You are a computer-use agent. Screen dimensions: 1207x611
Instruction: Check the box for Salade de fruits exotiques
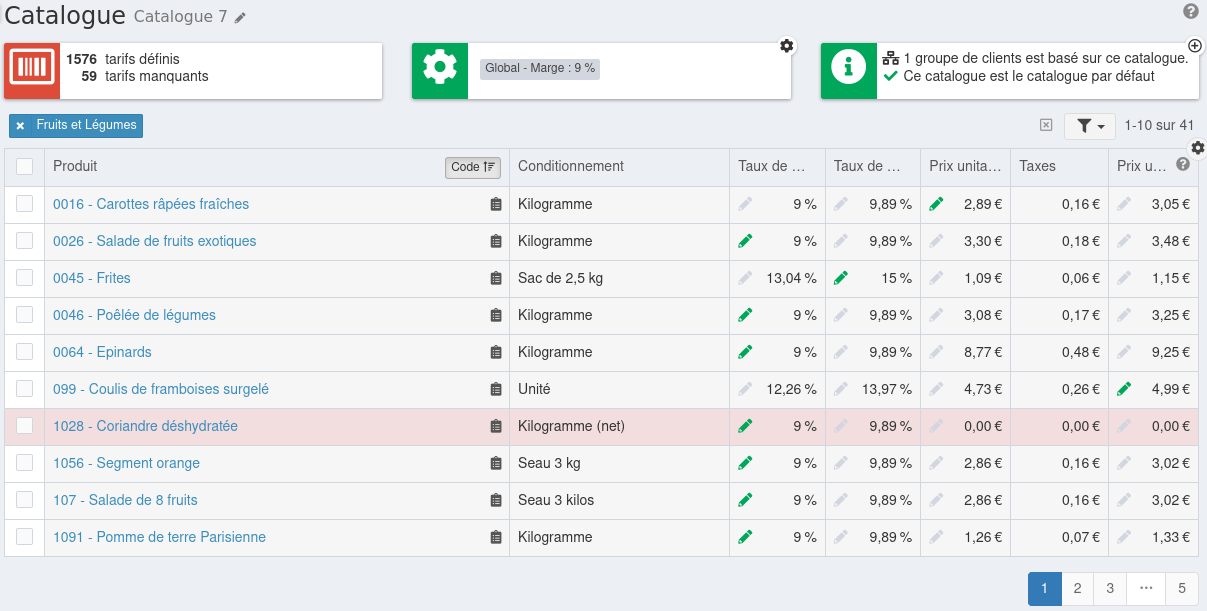coord(25,241)
